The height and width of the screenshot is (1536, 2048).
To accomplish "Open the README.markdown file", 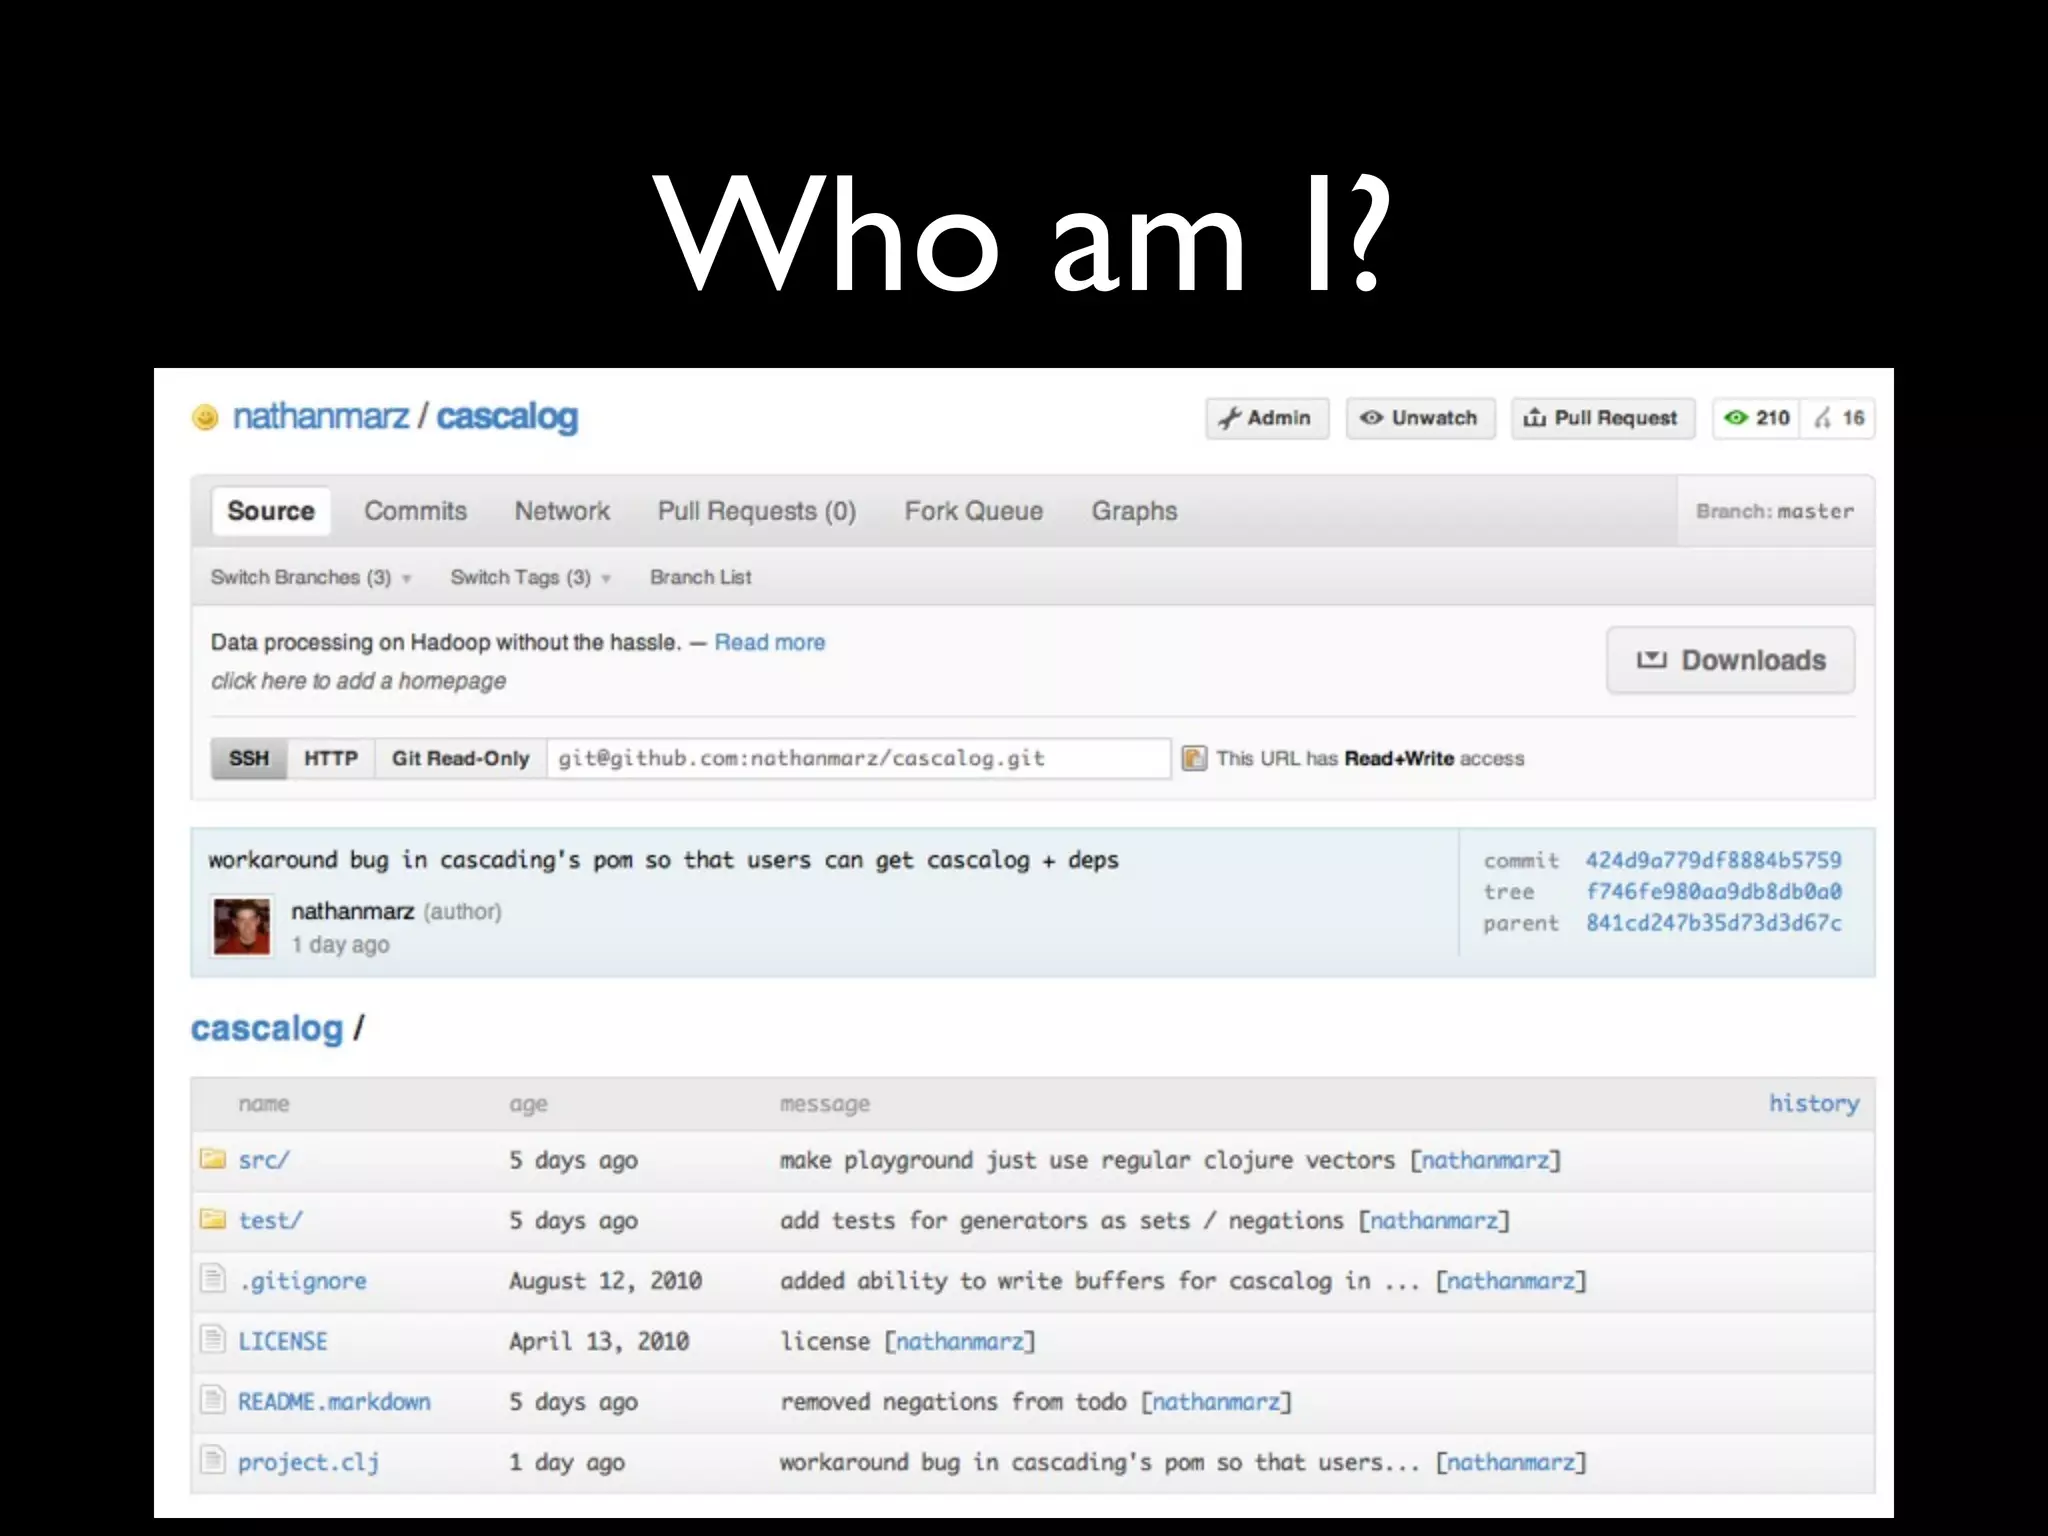I will tap(334, 1401).
